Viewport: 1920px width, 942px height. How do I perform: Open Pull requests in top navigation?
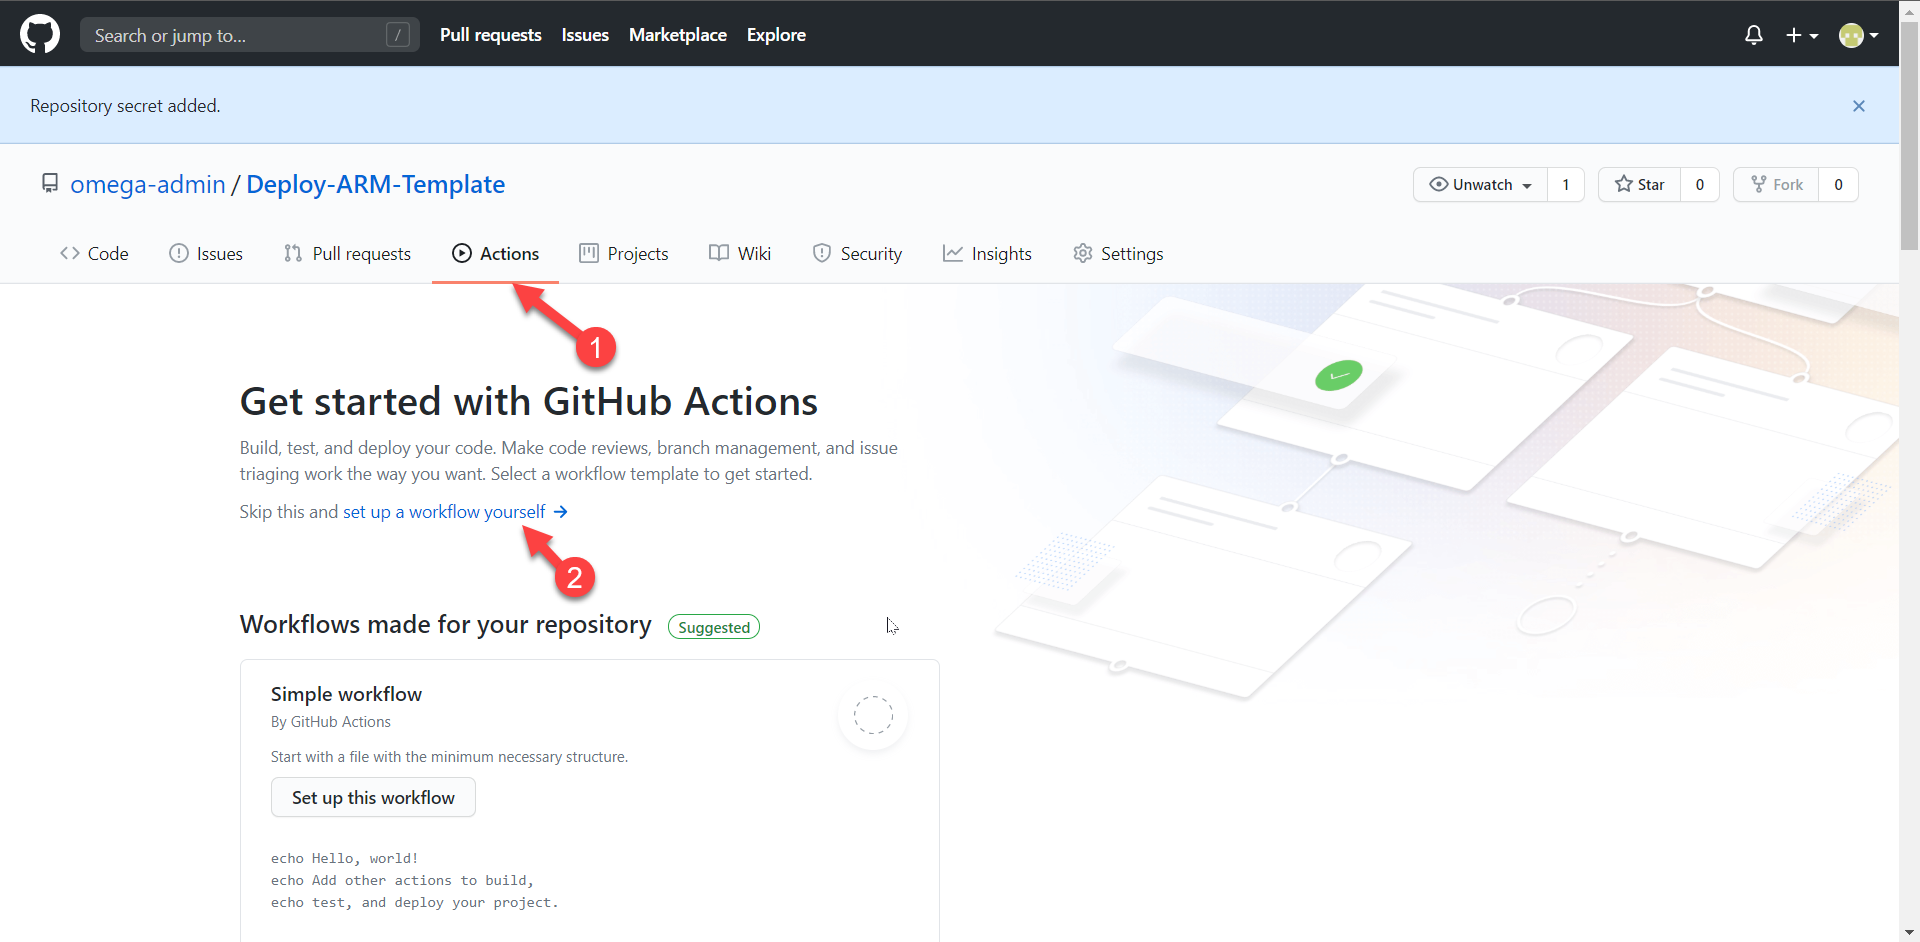tap(491, 35)
